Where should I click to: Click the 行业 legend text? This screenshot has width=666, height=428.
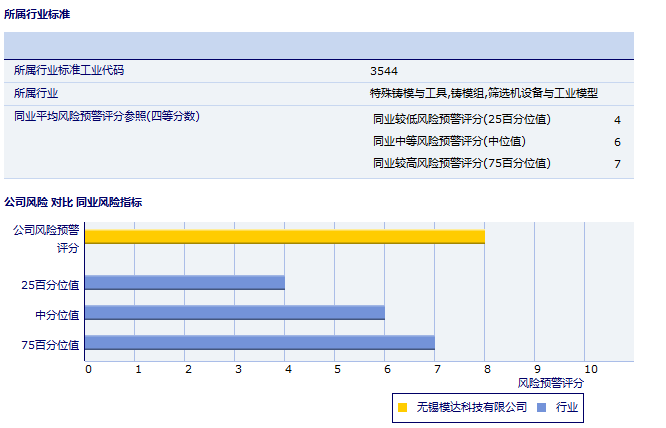point(567,408)
